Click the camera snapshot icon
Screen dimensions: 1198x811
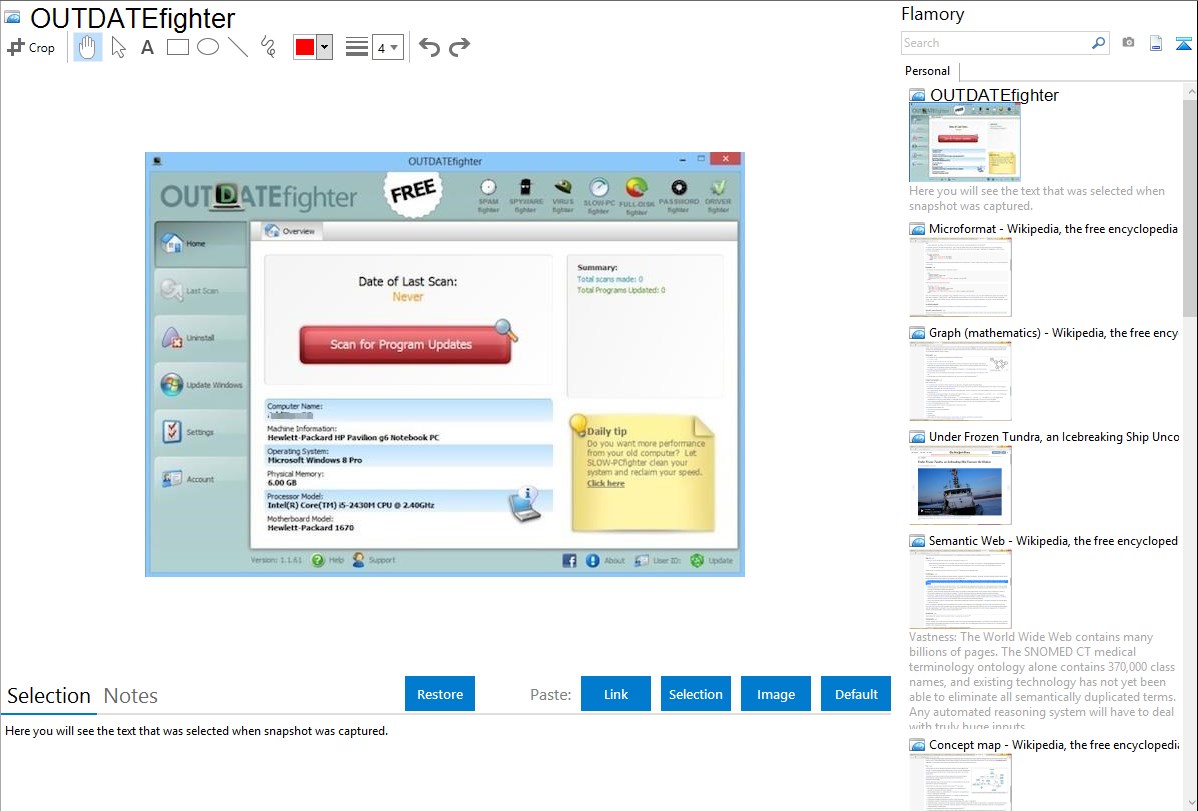(x=1128, y=43)
